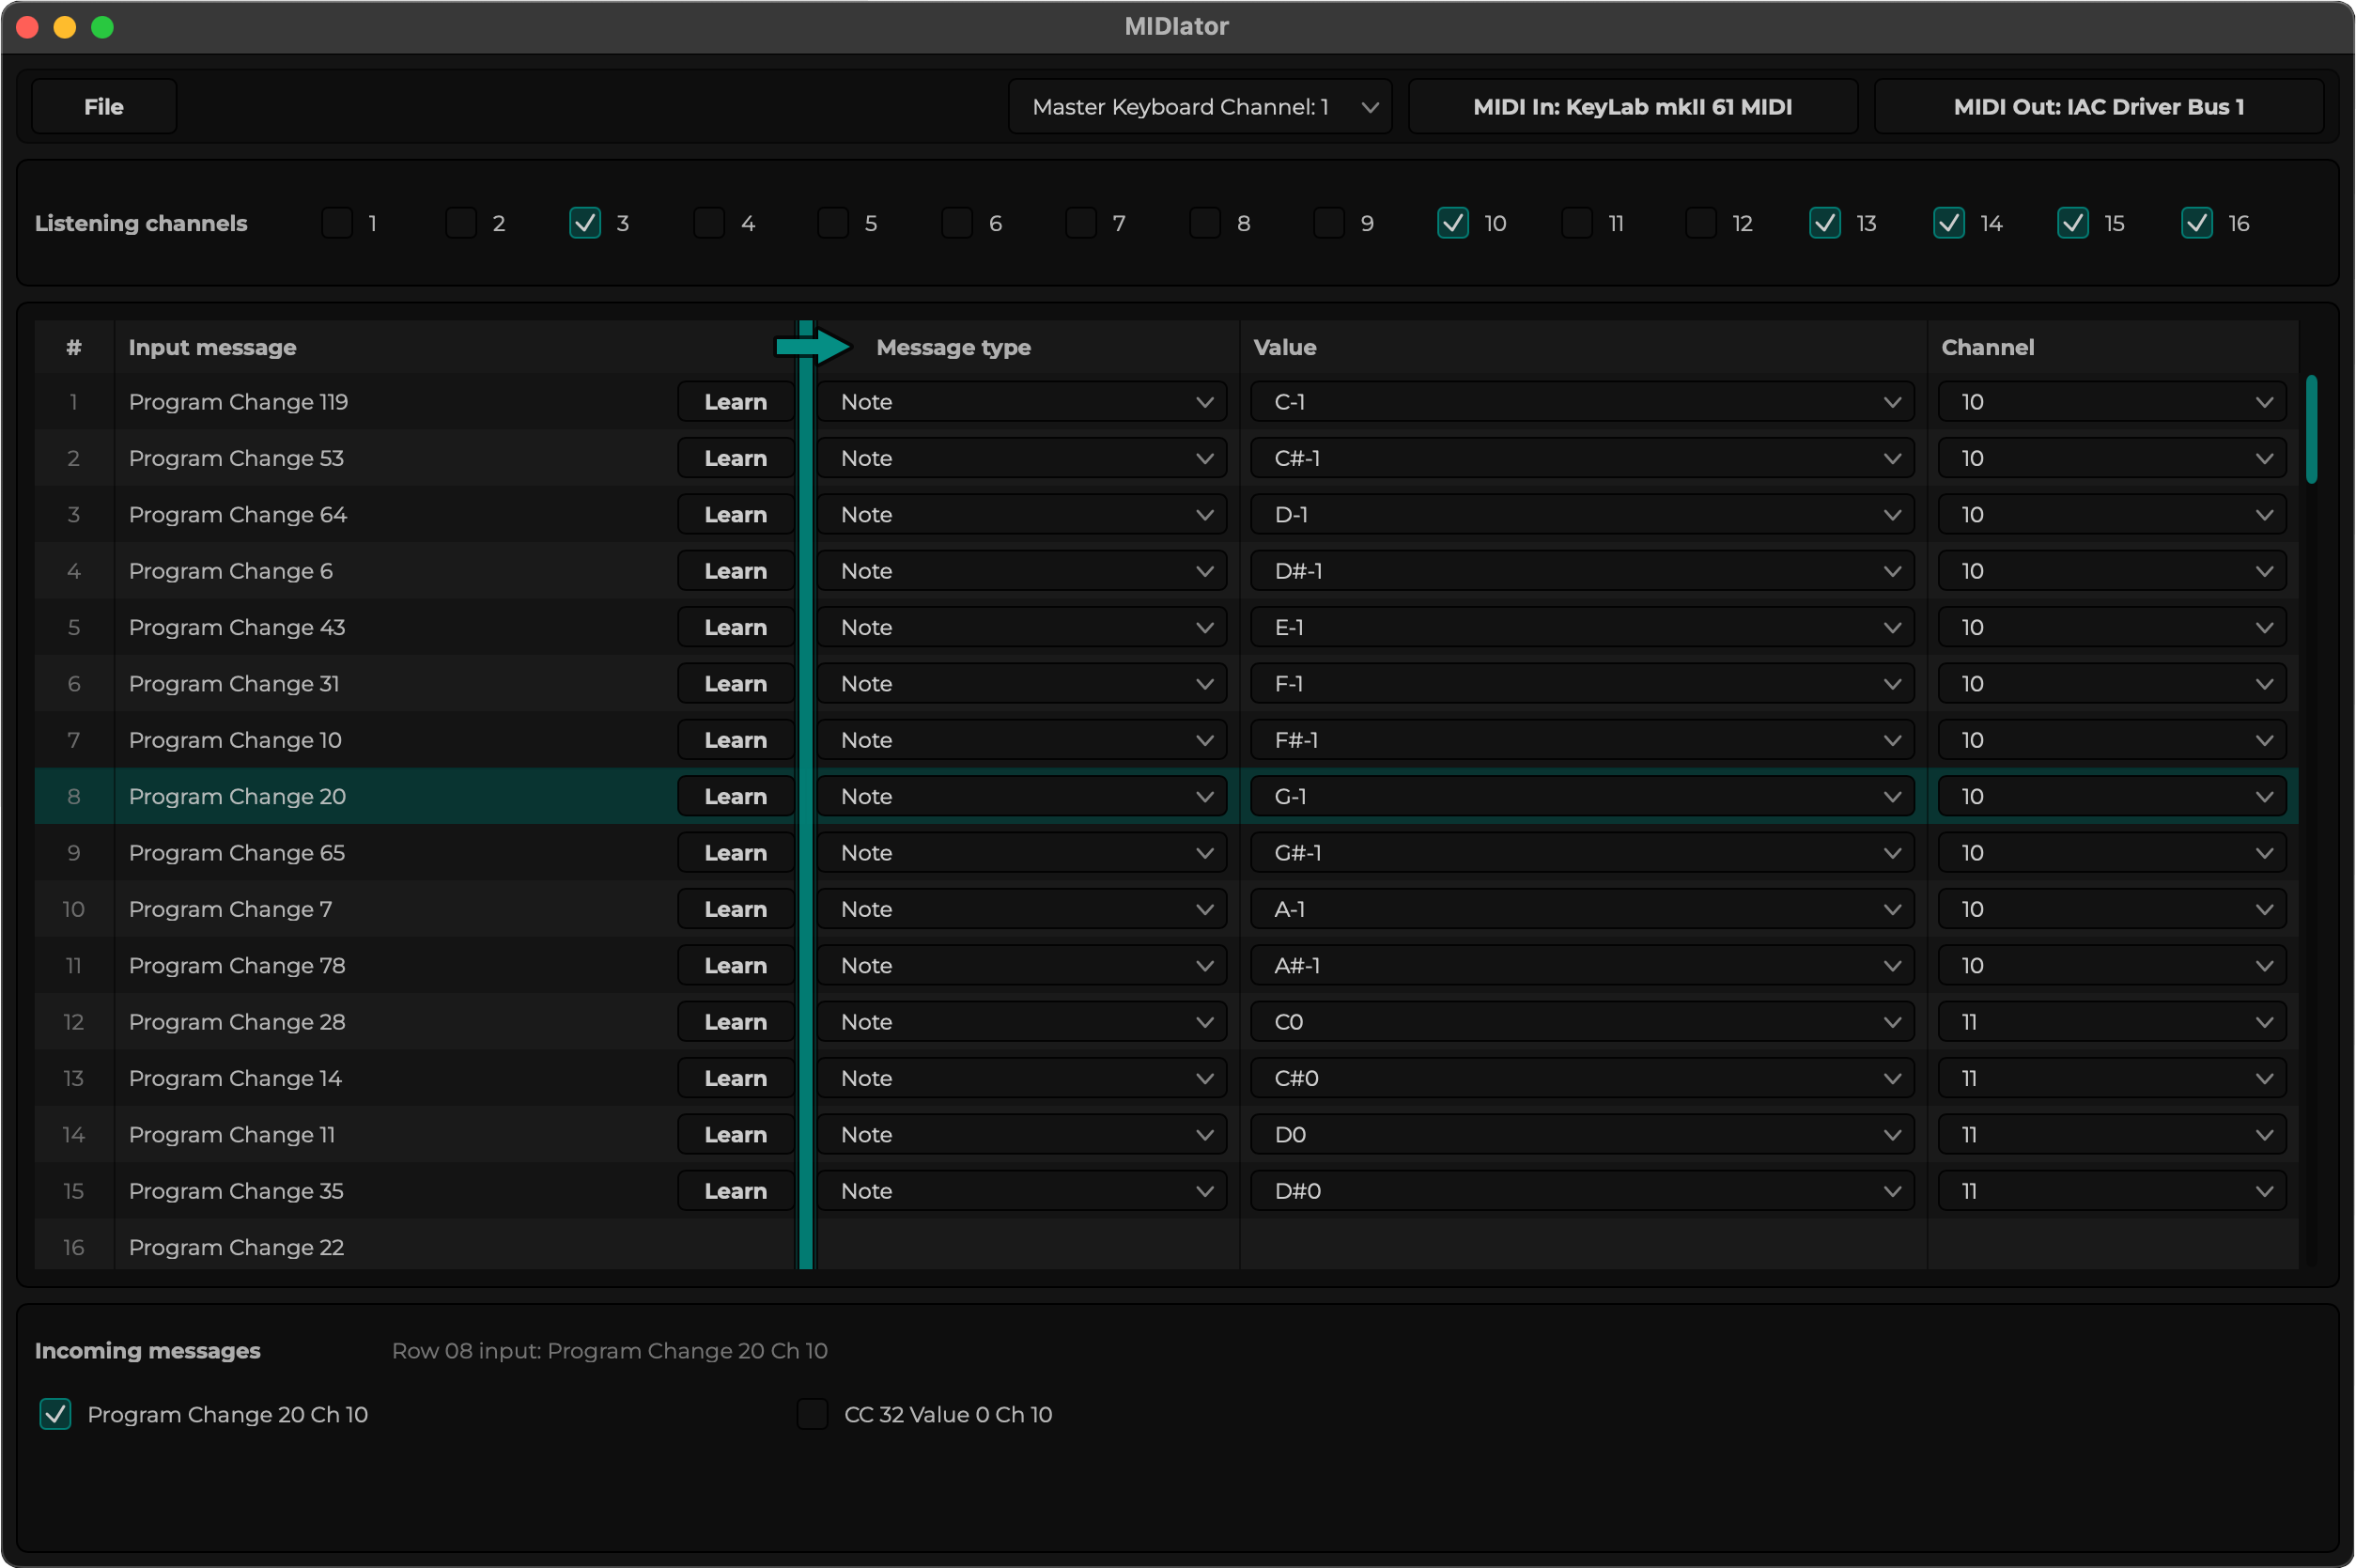This screenshot has width=2356, height=1568.
Task: Click Learn for Program Change 43
Action: (x=736, y=627)
